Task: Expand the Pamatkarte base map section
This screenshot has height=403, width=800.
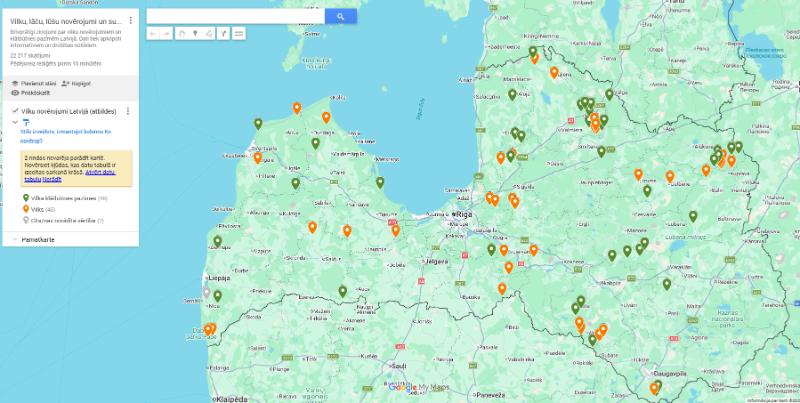Action: click(x=14, y=240)
